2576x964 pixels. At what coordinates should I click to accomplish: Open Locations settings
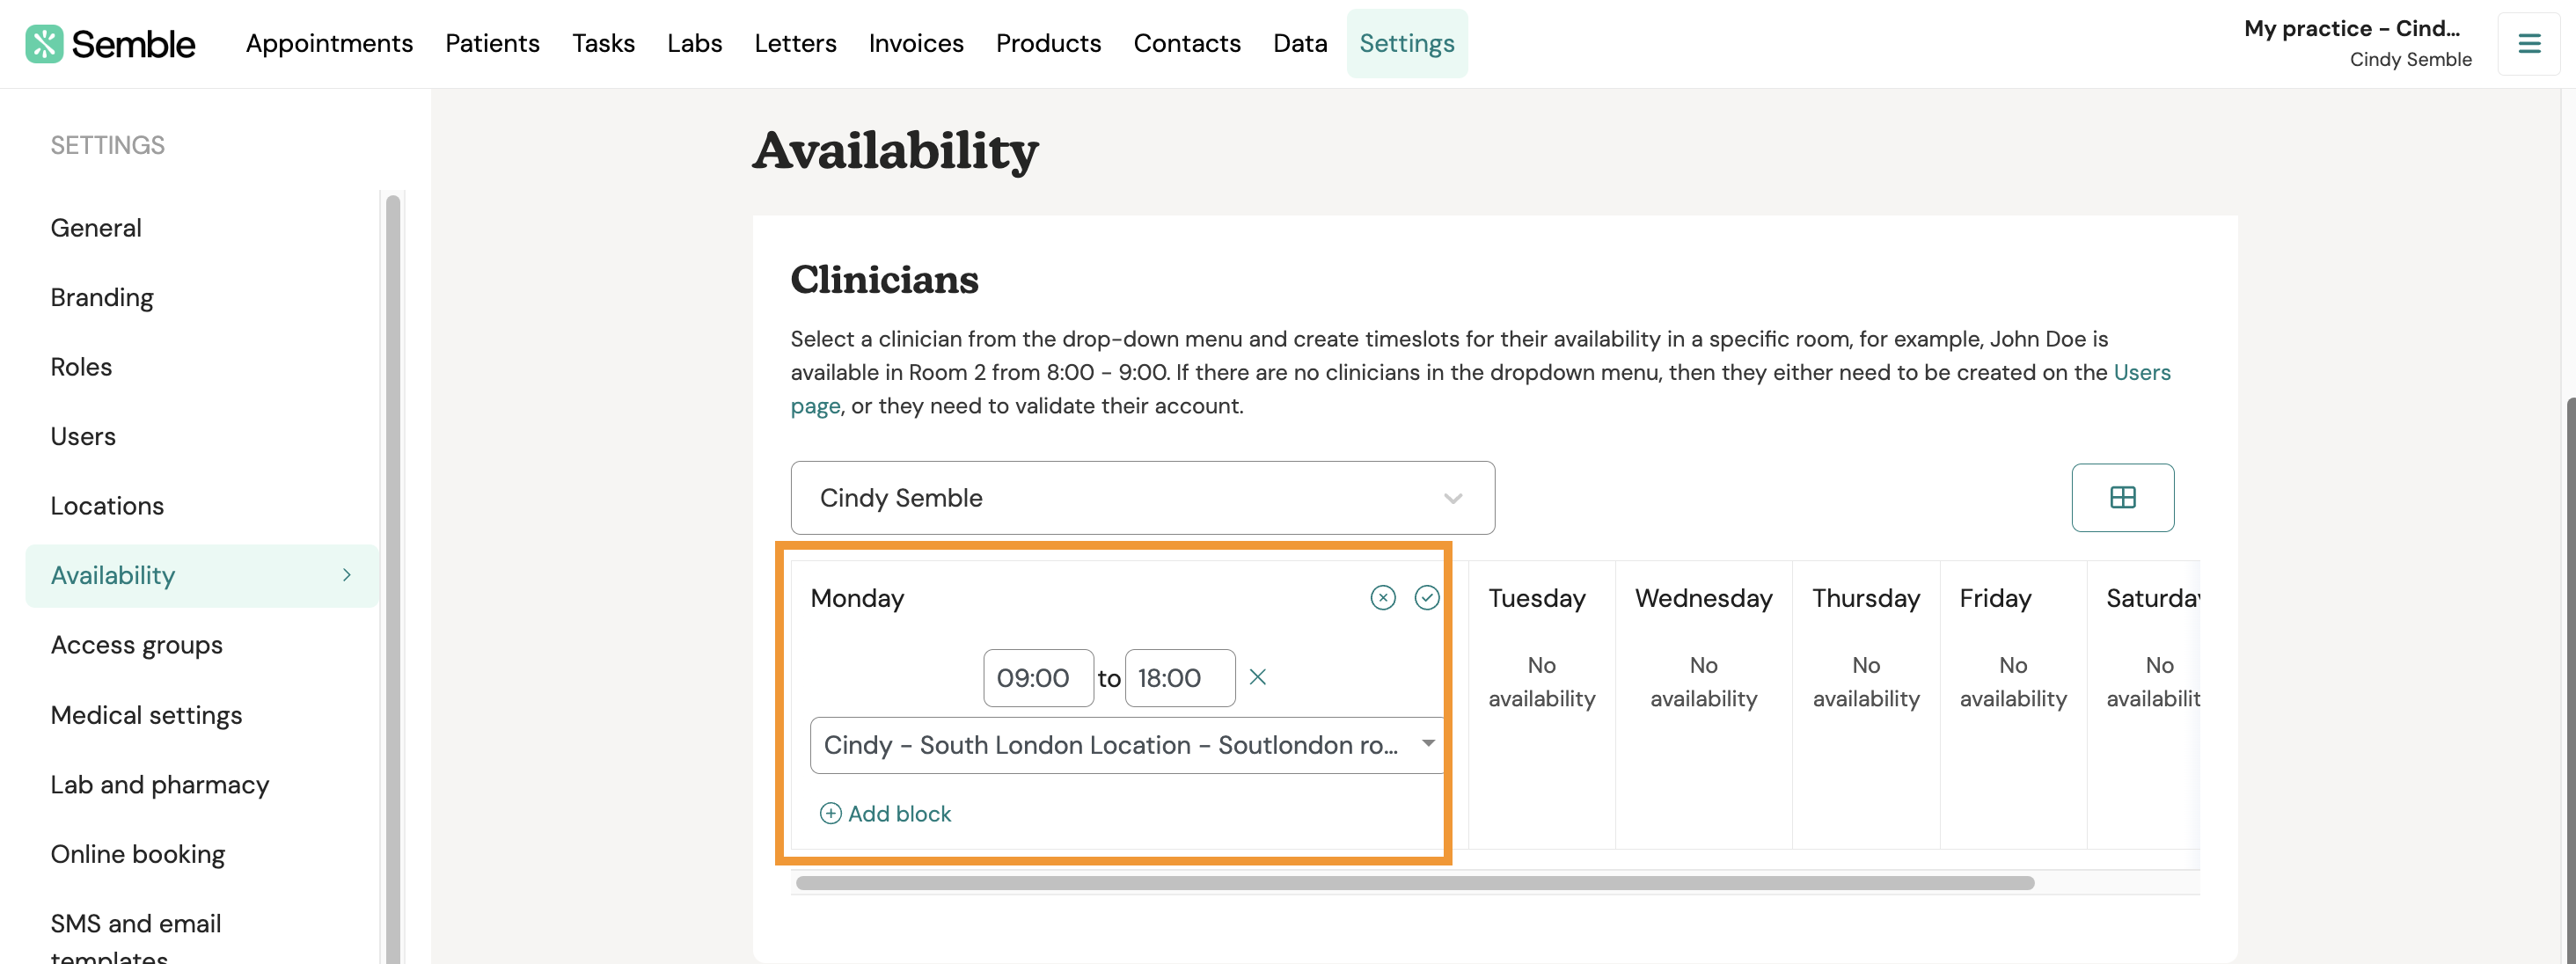107,506
